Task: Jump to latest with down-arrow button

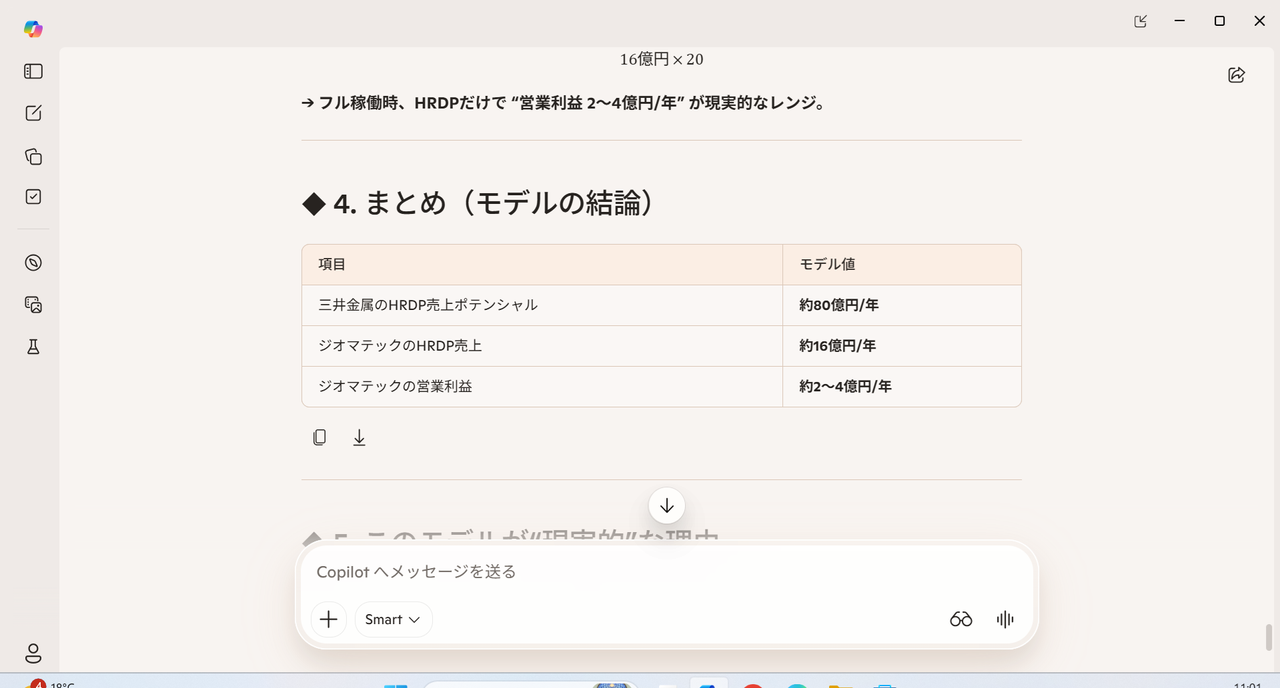Action: [x=667, y=505]
